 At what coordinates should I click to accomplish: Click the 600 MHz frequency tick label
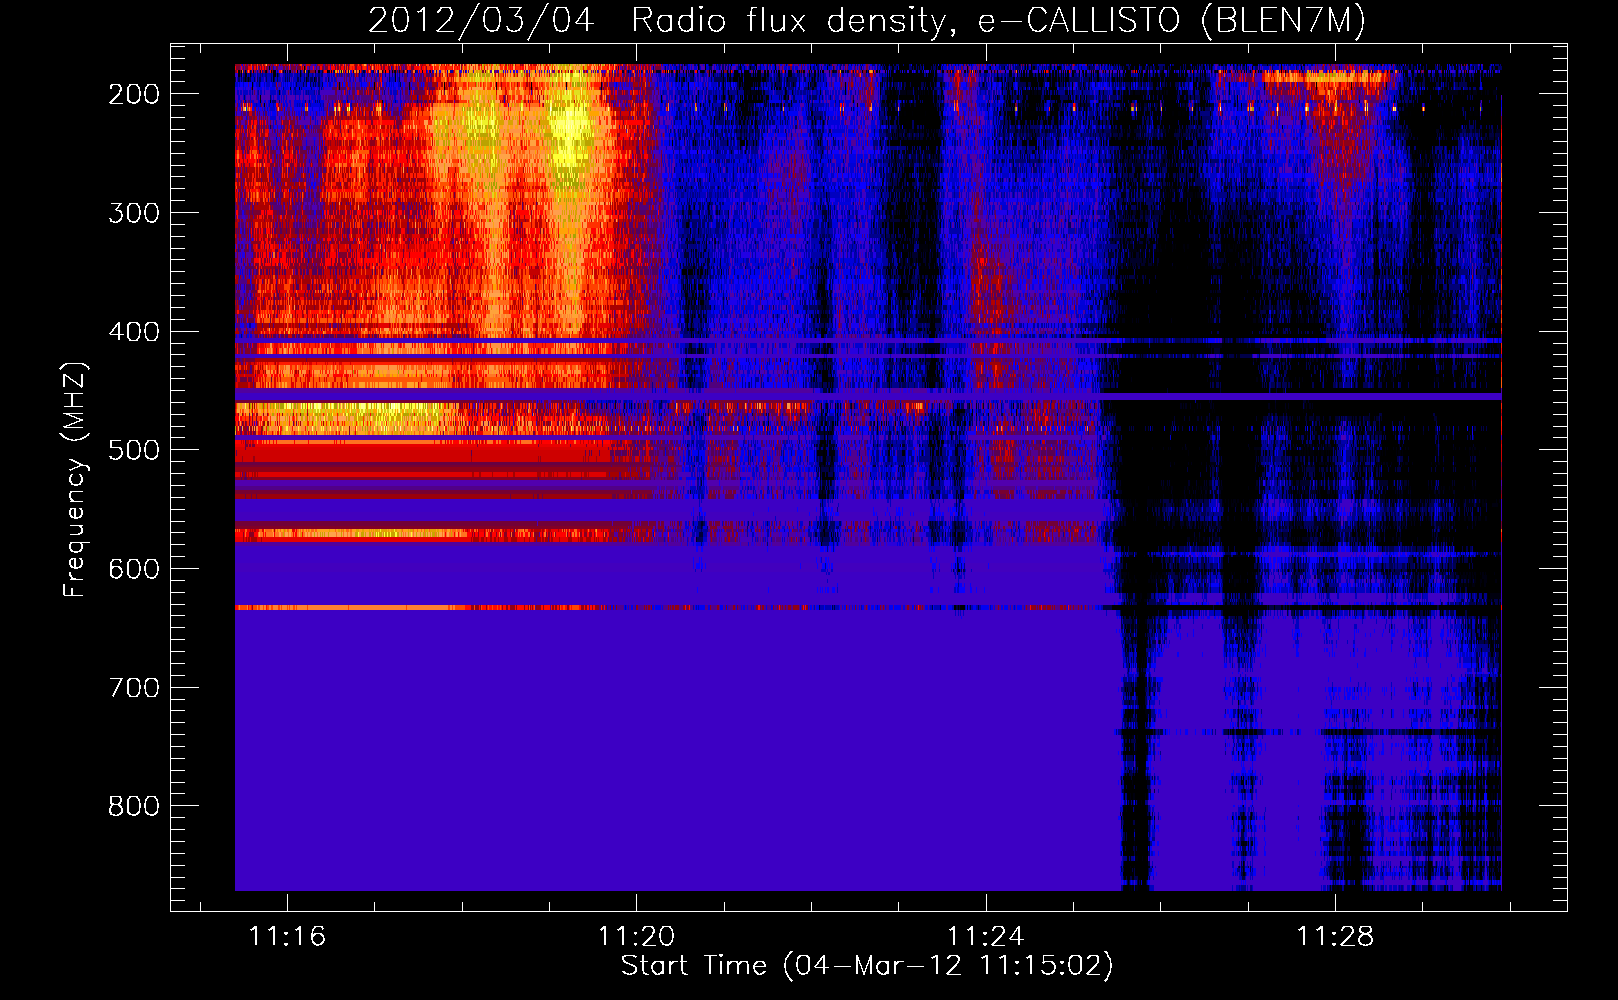134,569
